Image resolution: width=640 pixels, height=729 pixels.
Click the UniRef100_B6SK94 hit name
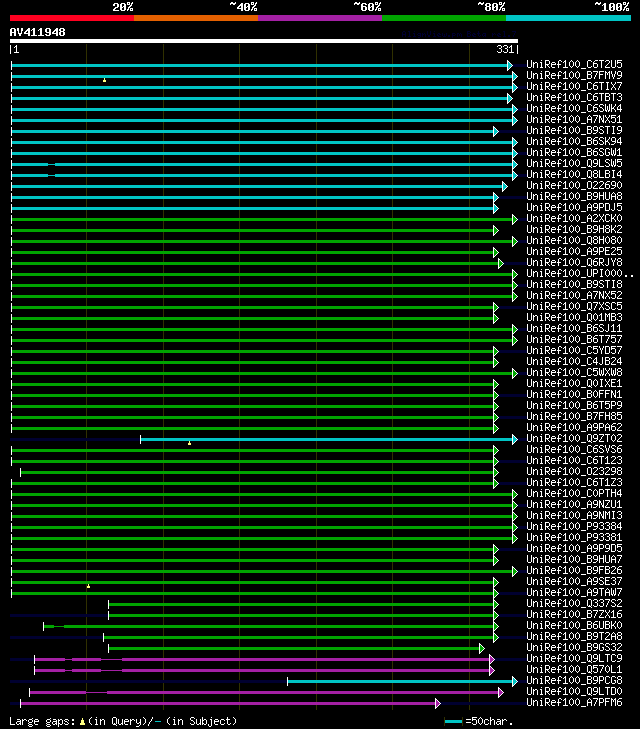coord(574,141)
